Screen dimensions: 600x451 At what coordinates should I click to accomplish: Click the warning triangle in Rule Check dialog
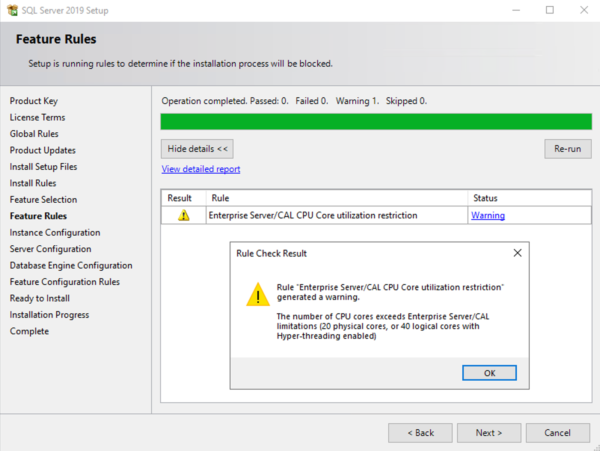pos(258,294)
